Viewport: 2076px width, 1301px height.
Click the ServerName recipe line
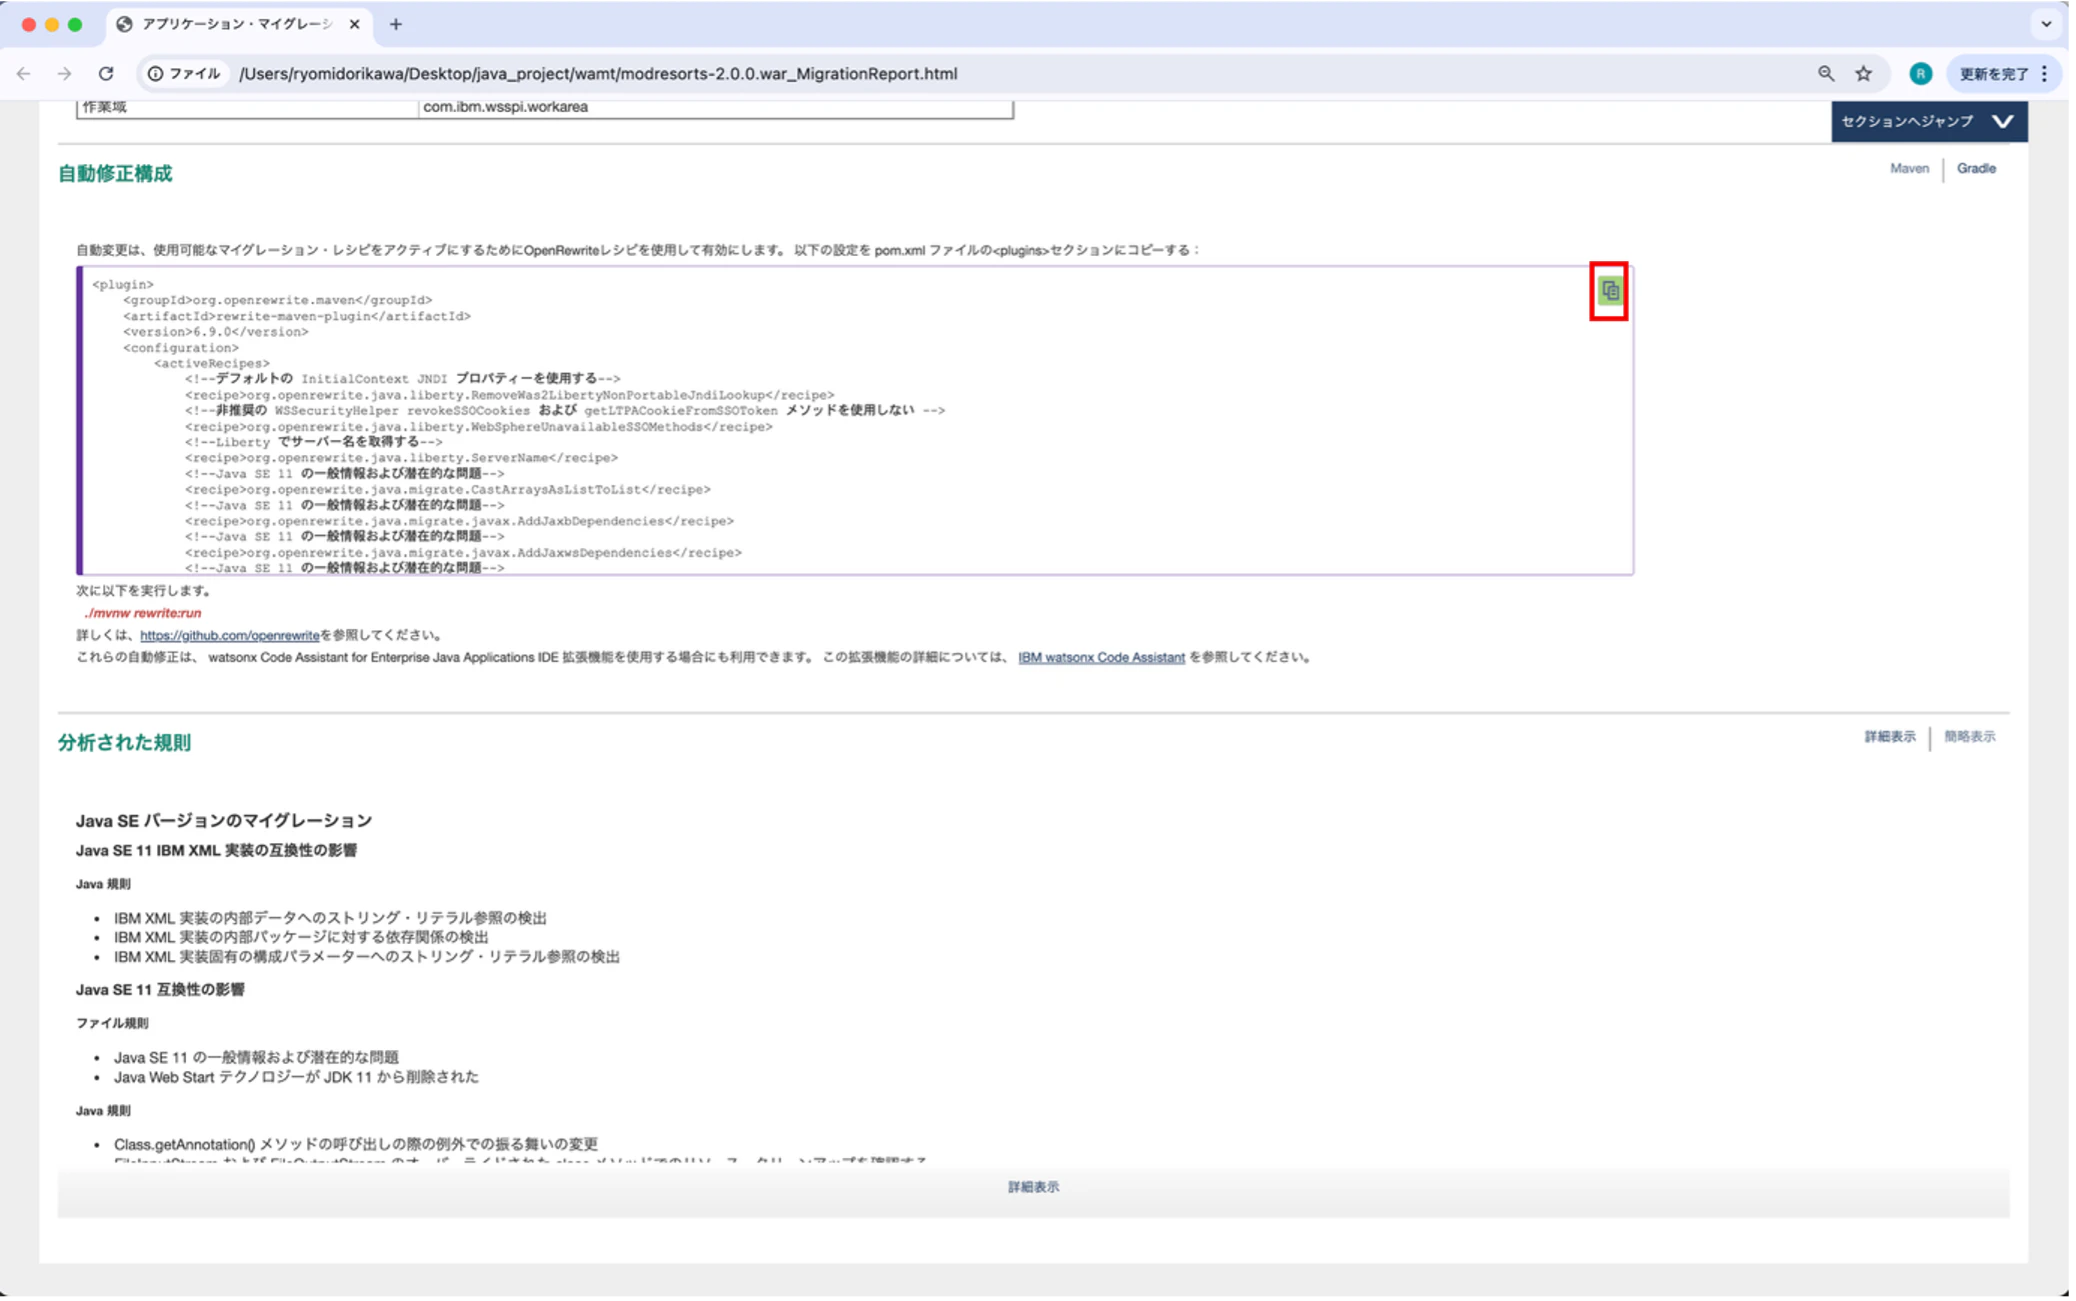tap(401, 458)
